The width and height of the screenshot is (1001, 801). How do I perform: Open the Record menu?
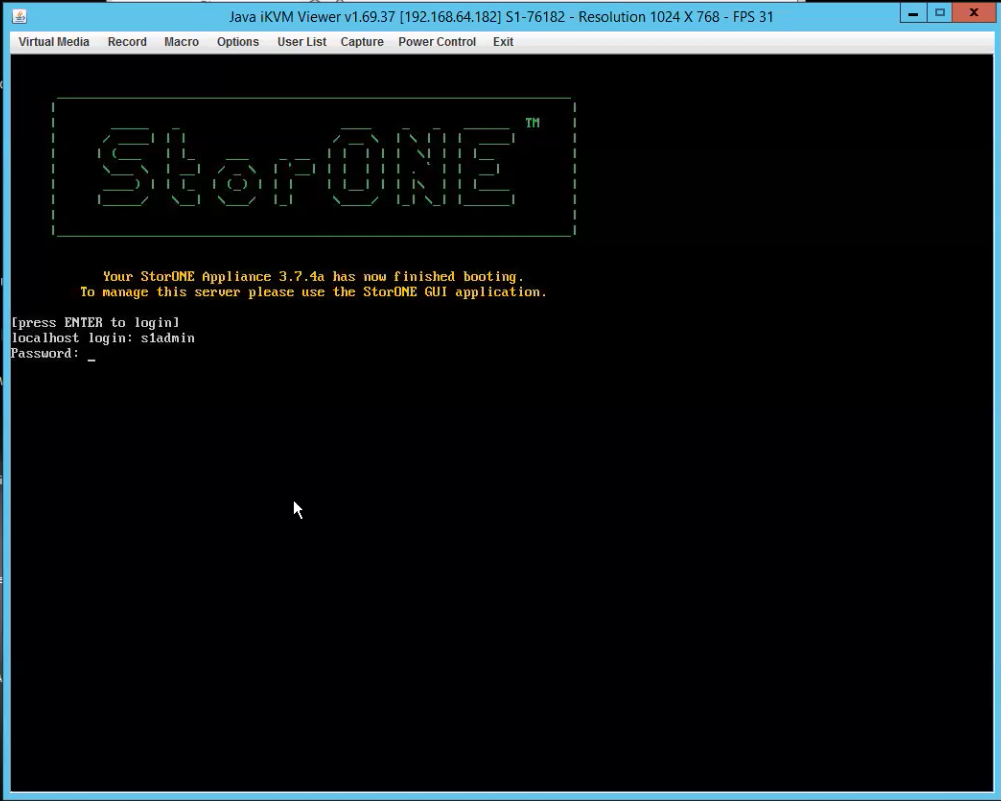tap(127, 42)
